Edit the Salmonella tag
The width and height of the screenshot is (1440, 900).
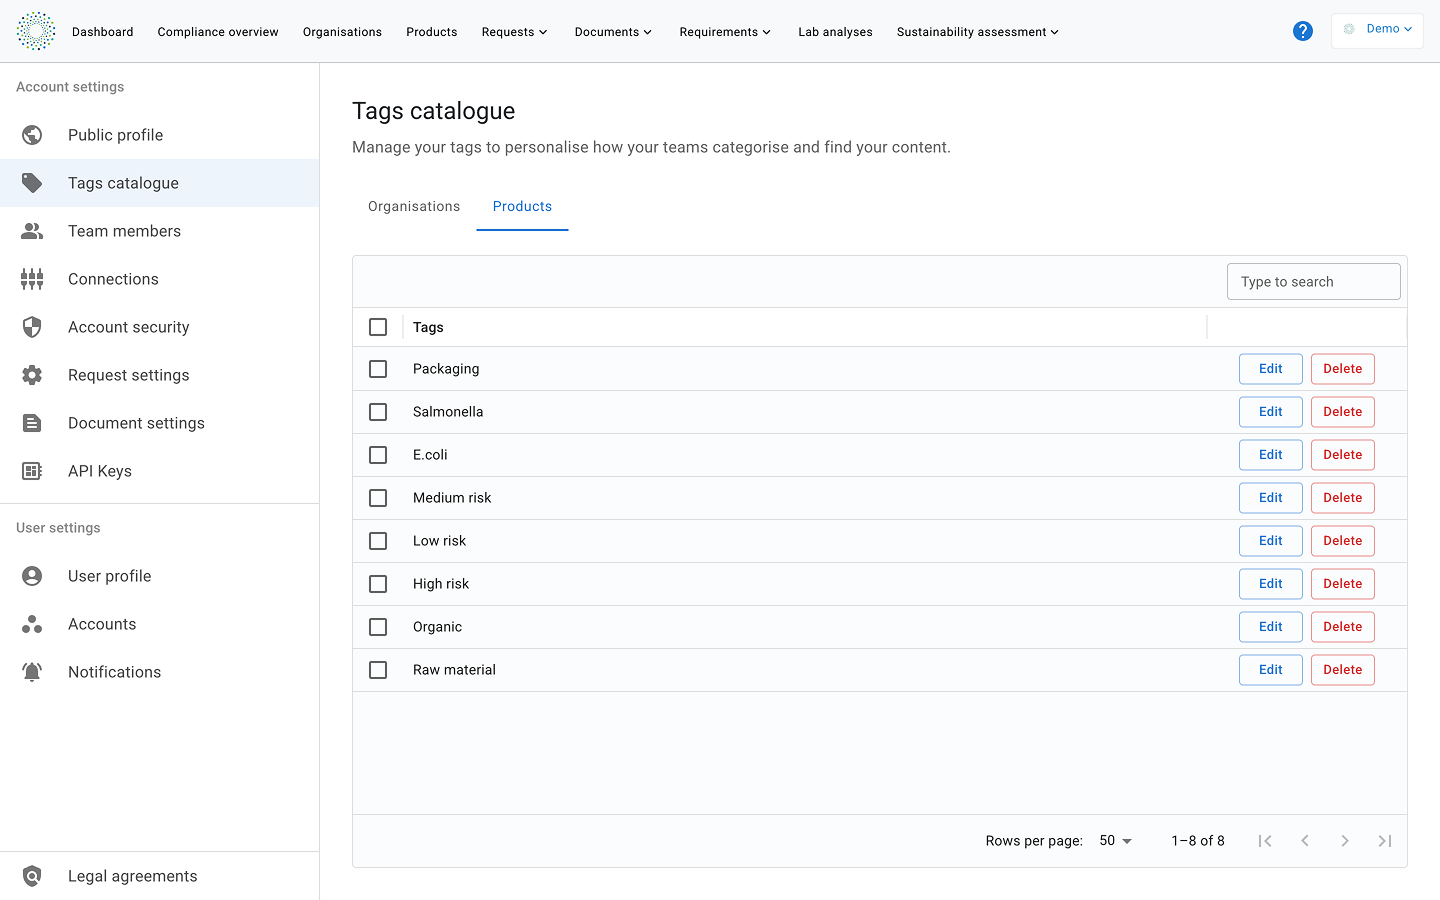tap(1271, 412)
